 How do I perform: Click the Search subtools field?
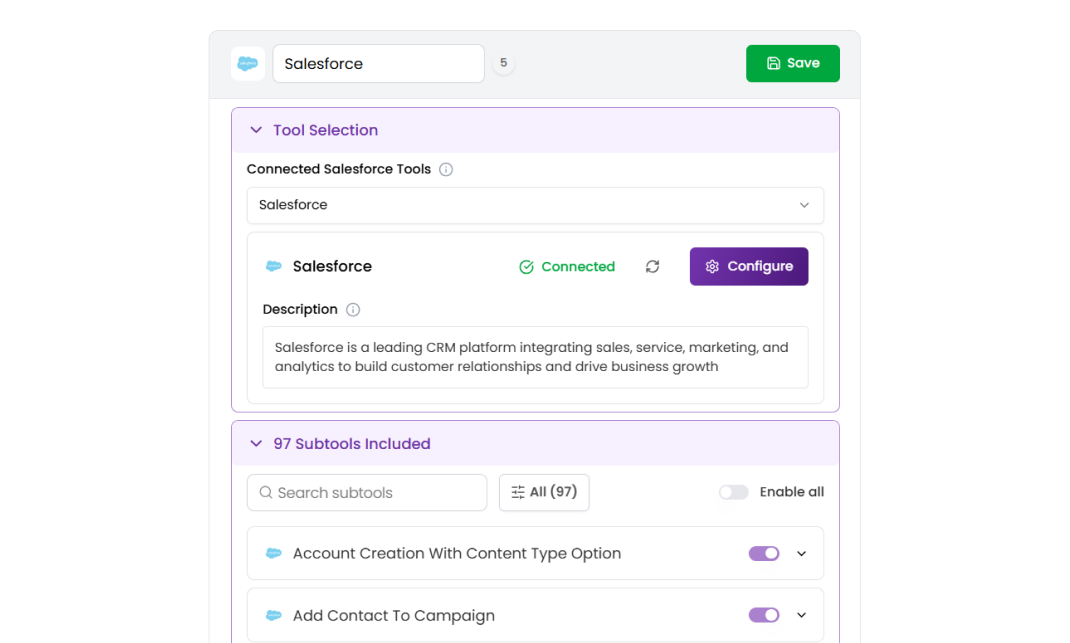click(x=367, y=493)
